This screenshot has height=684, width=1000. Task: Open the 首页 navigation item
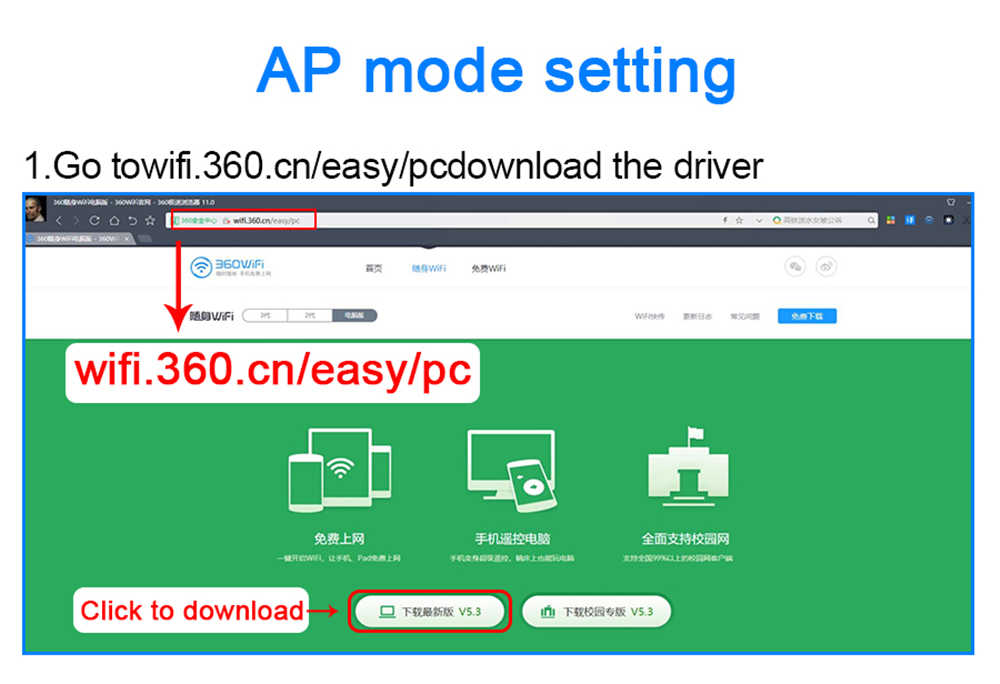(374, 268)
